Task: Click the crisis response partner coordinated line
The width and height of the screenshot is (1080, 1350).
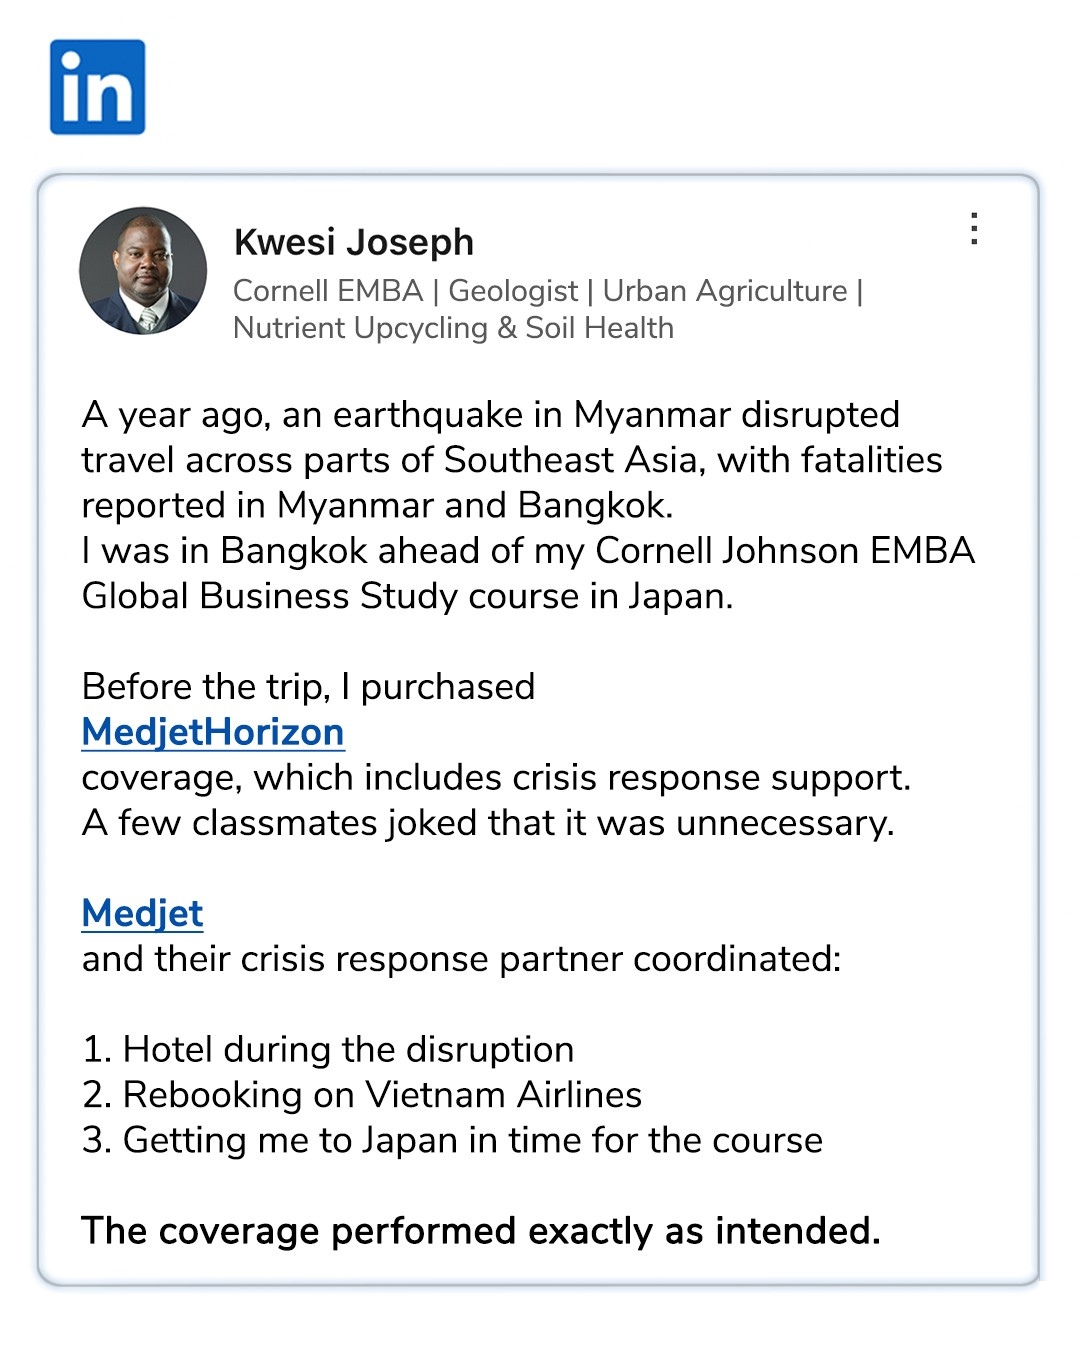Action: (x=462, y=959)
